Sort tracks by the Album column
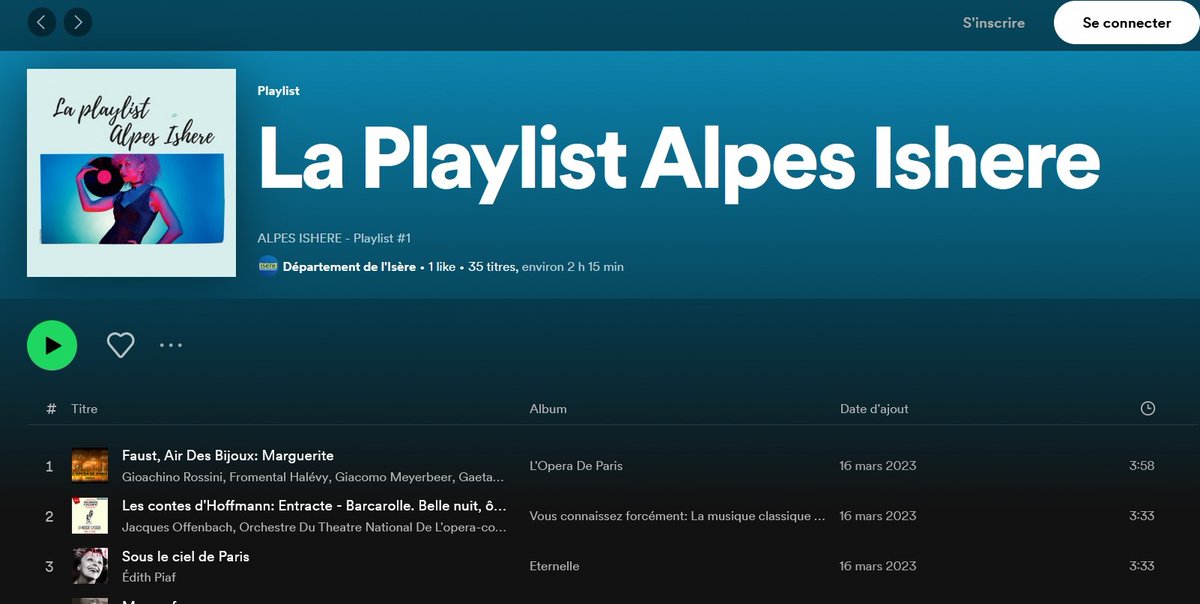Screen dimensions: 1200x604 coord(545,408)
